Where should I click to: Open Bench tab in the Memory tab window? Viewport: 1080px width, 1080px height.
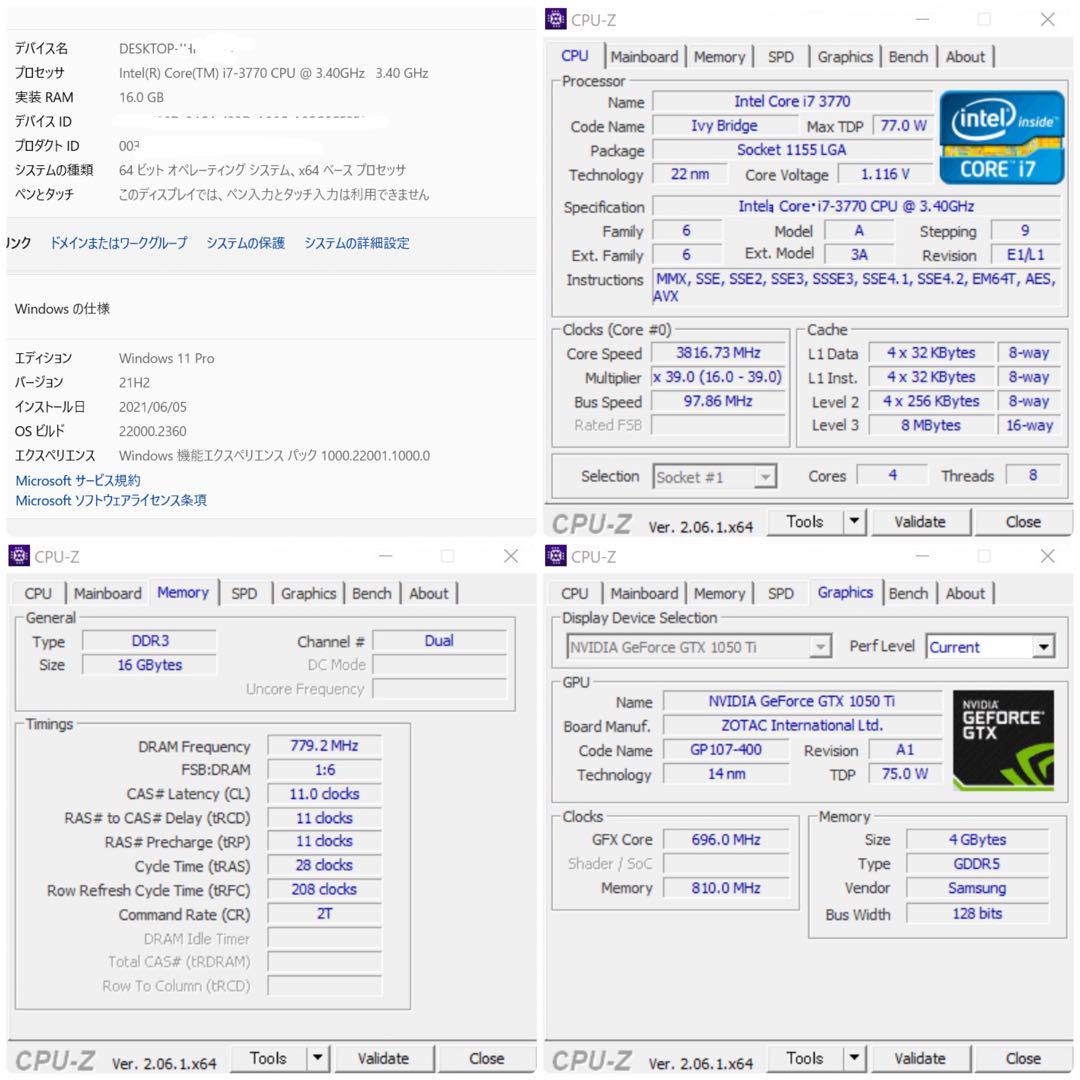point(371,593)
